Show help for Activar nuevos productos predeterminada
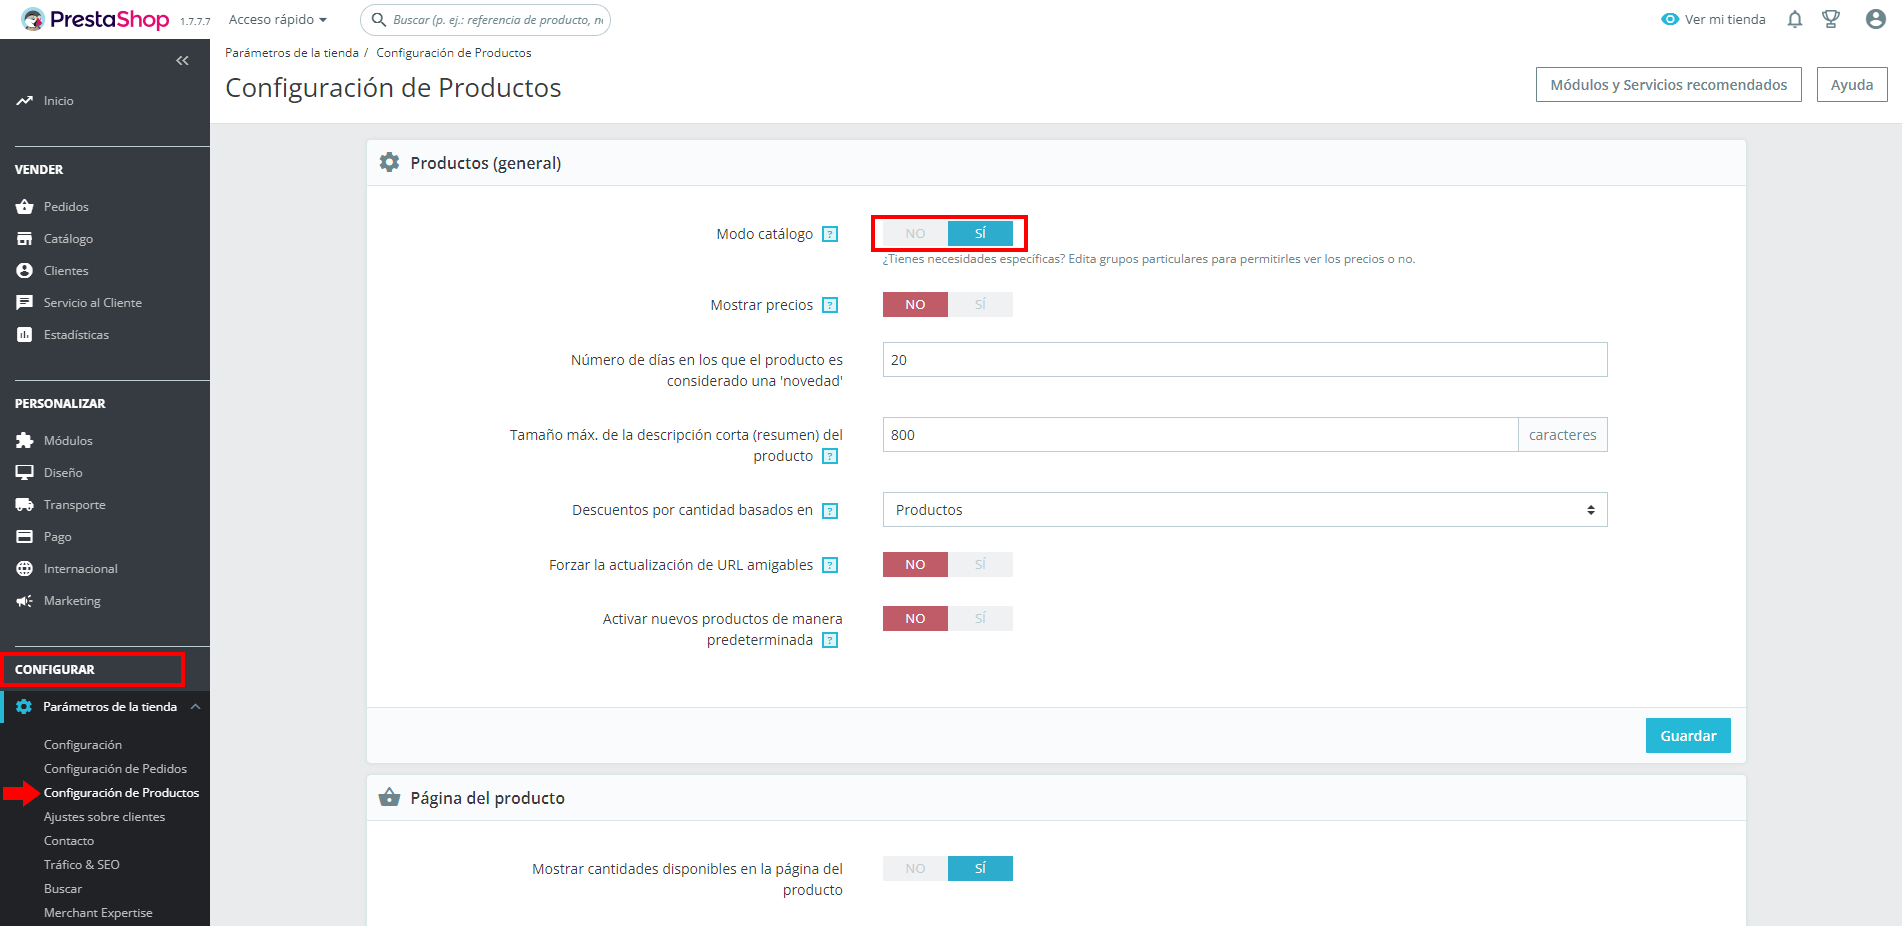This screenshot has height=926, width=1902. point(830,640)
